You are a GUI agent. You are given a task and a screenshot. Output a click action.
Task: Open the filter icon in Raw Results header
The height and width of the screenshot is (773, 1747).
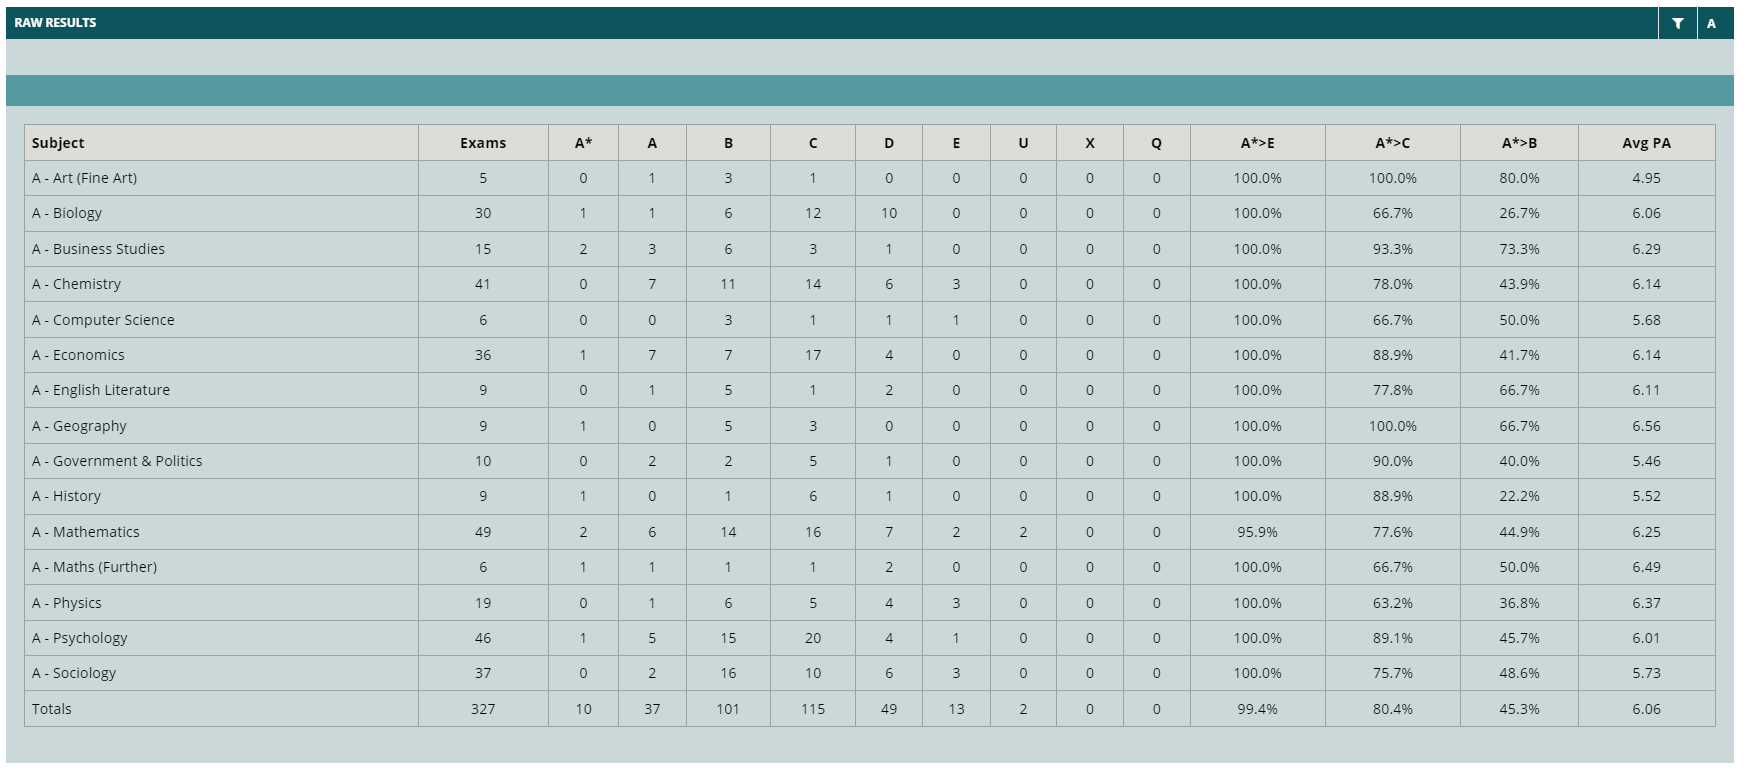pos(1678,23)
